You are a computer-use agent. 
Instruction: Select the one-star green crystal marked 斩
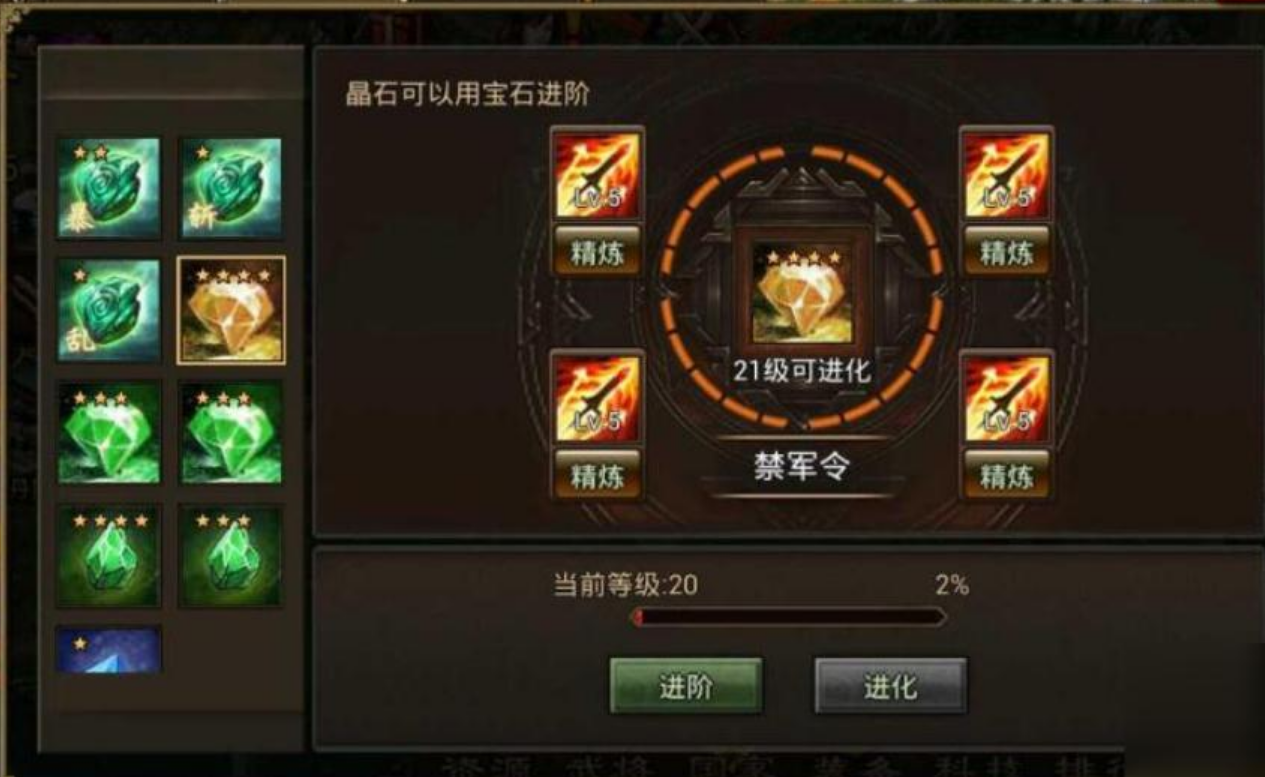[x=230, y=188]
